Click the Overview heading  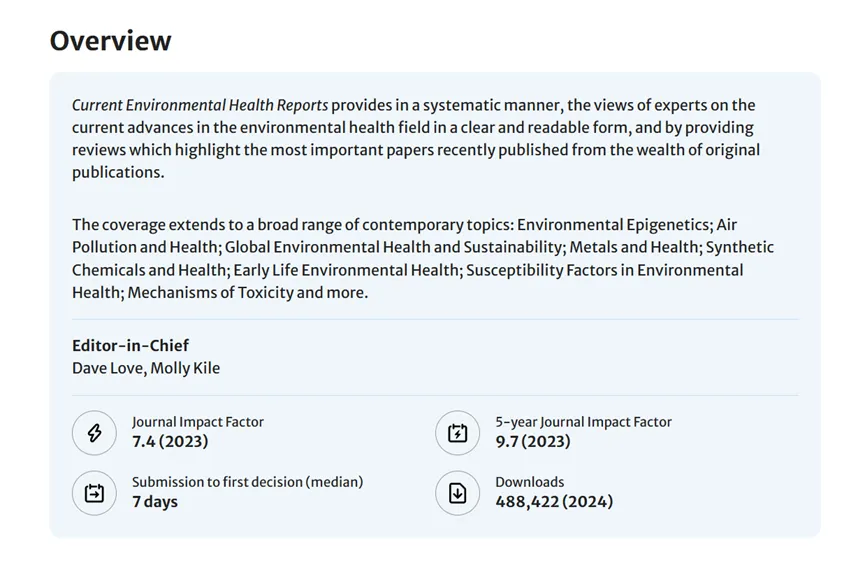click(x=110, y=40)
